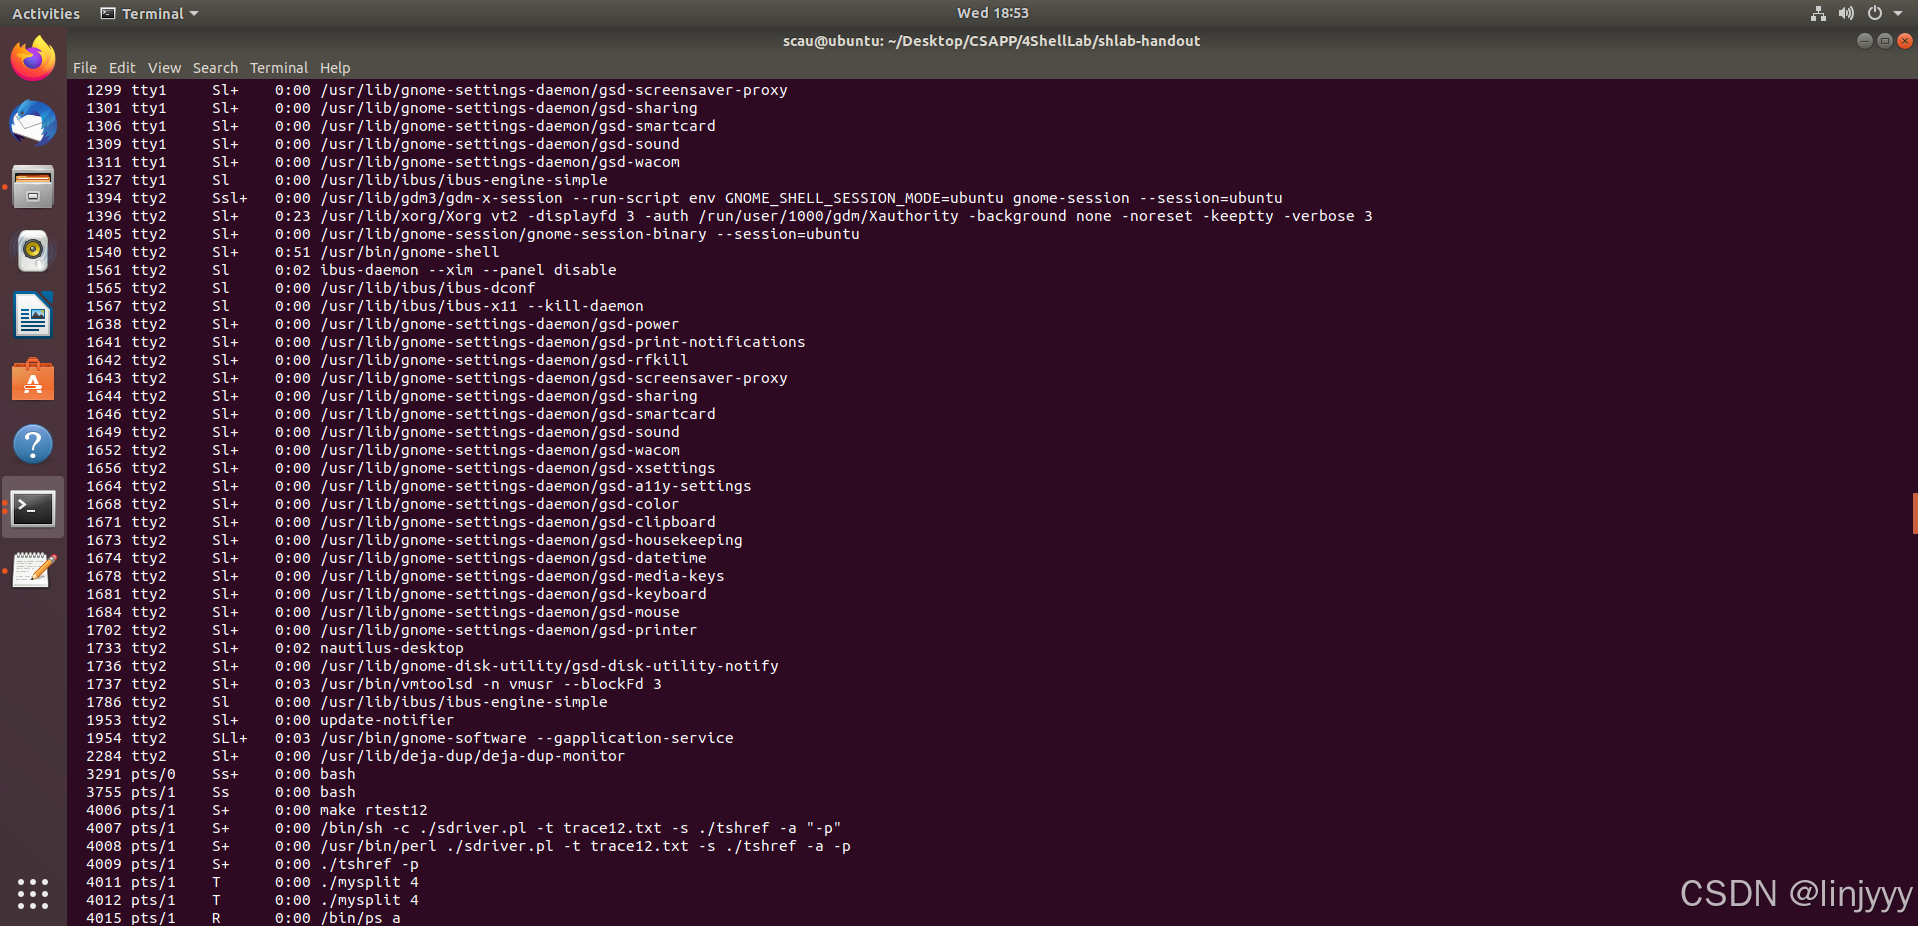This screenshot has width=1918, height=926.
Task: Click the /bin/sh -c ./sdriver.pl line
Action: click(x=463, y=828)
